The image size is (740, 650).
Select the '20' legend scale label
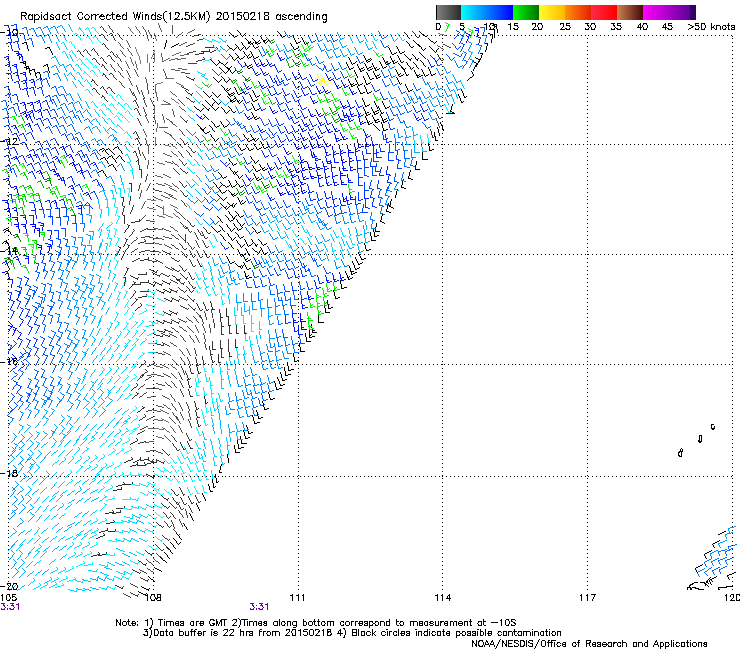coord(537,27)
